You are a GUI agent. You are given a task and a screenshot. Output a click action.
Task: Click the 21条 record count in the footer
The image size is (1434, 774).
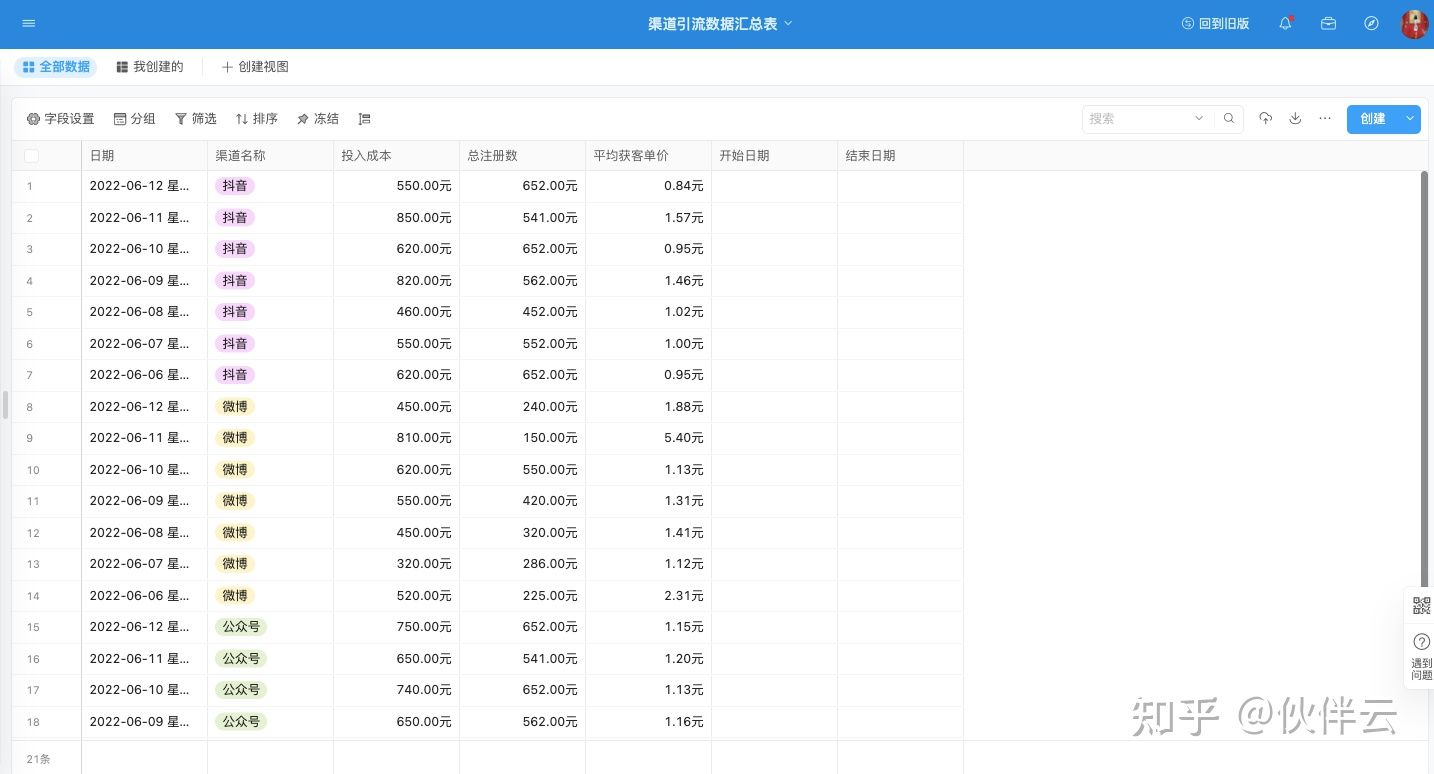38,759
